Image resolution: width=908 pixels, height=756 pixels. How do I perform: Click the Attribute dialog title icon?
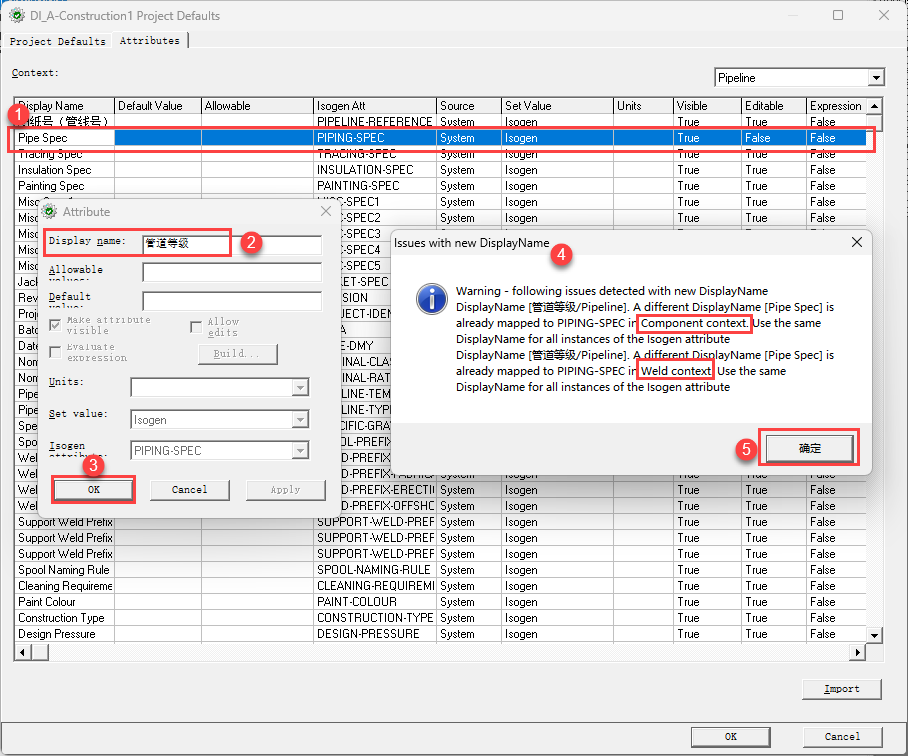49,211
